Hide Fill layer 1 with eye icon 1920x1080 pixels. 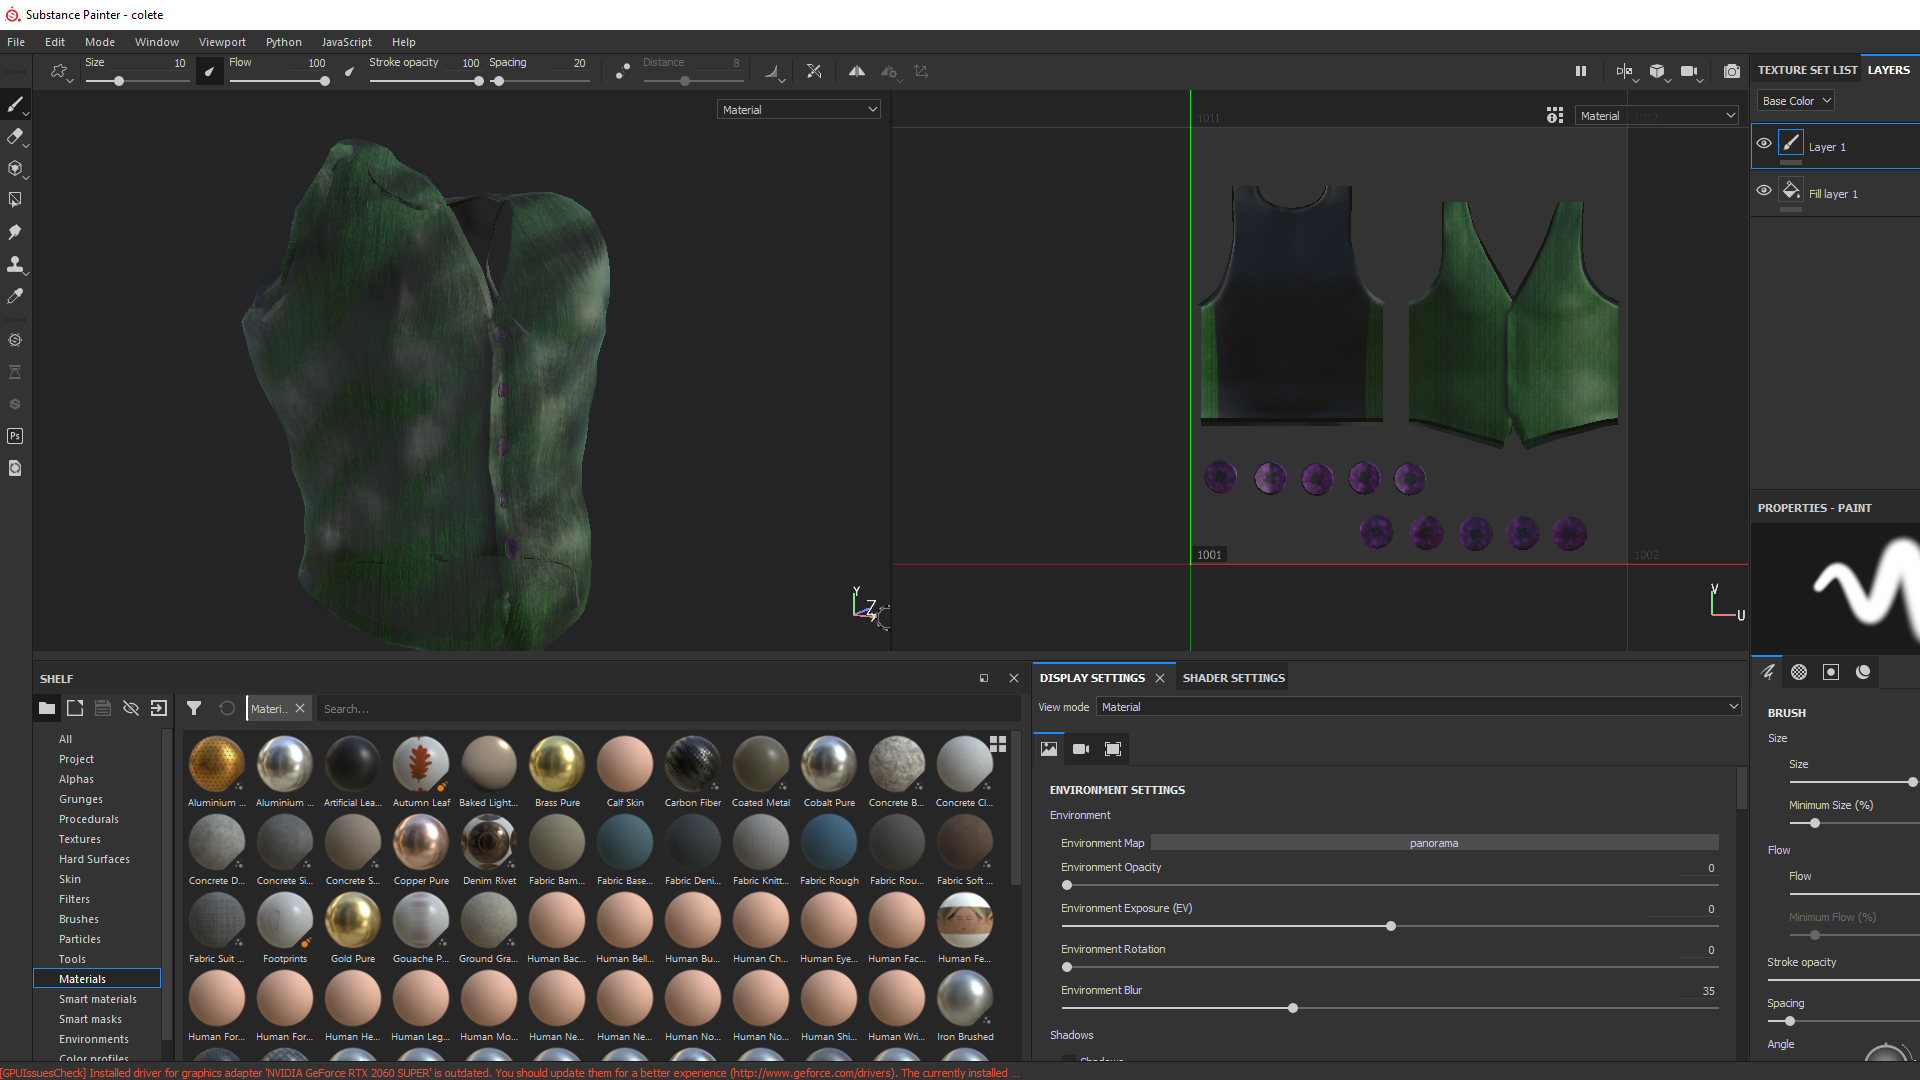[1764, 190]
